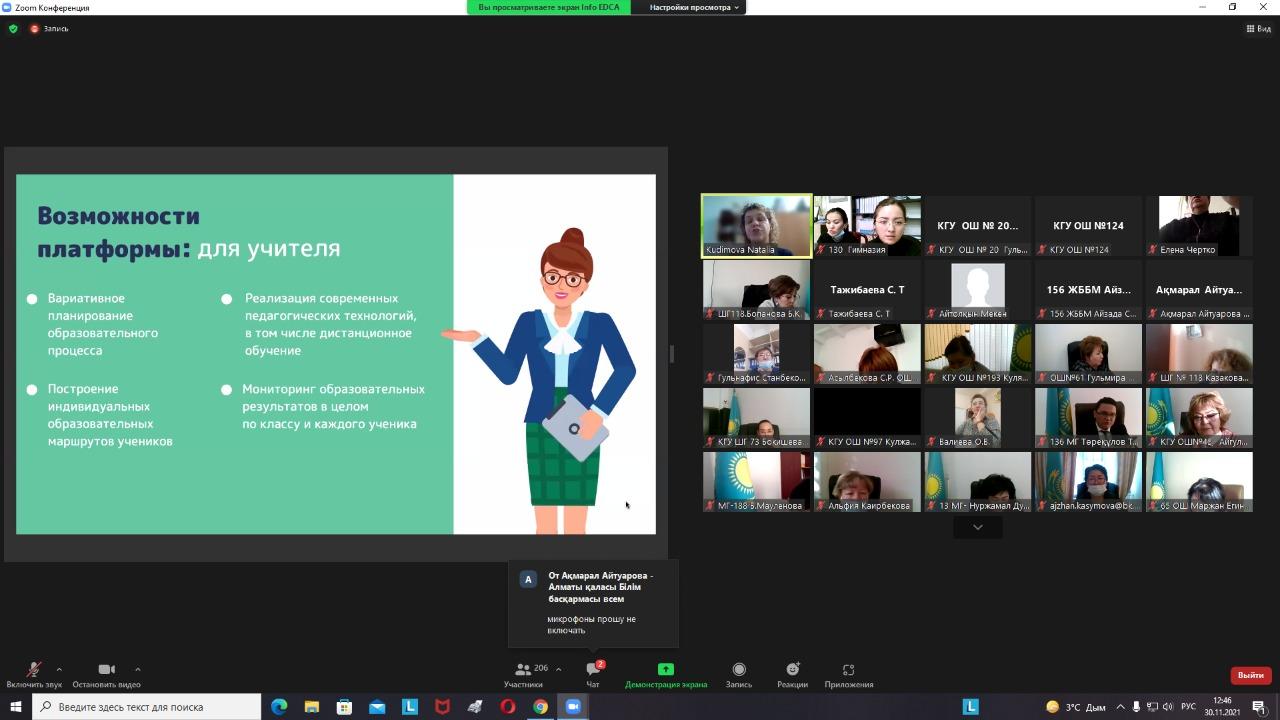This screenshot has width=1280, height=720.
Task: Click Windows taskbar search field
Action: click(x=147, y=707)
